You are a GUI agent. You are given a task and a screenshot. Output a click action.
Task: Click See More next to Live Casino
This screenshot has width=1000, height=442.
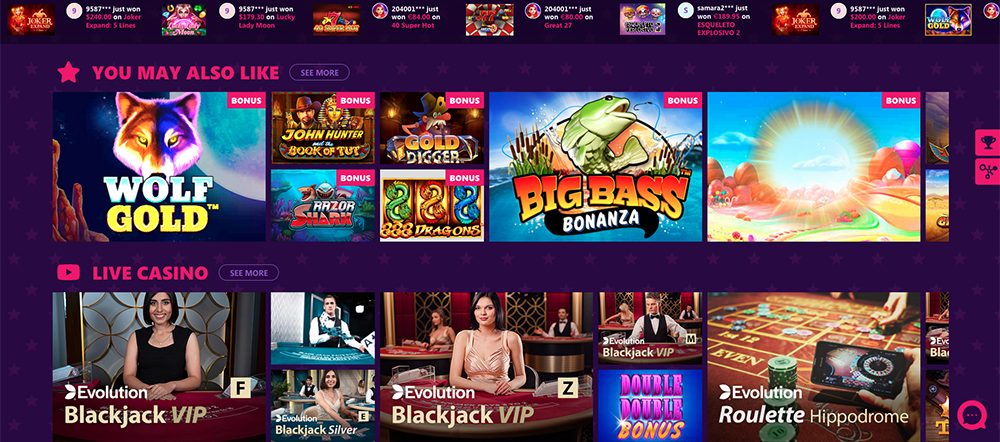[249, 273]
